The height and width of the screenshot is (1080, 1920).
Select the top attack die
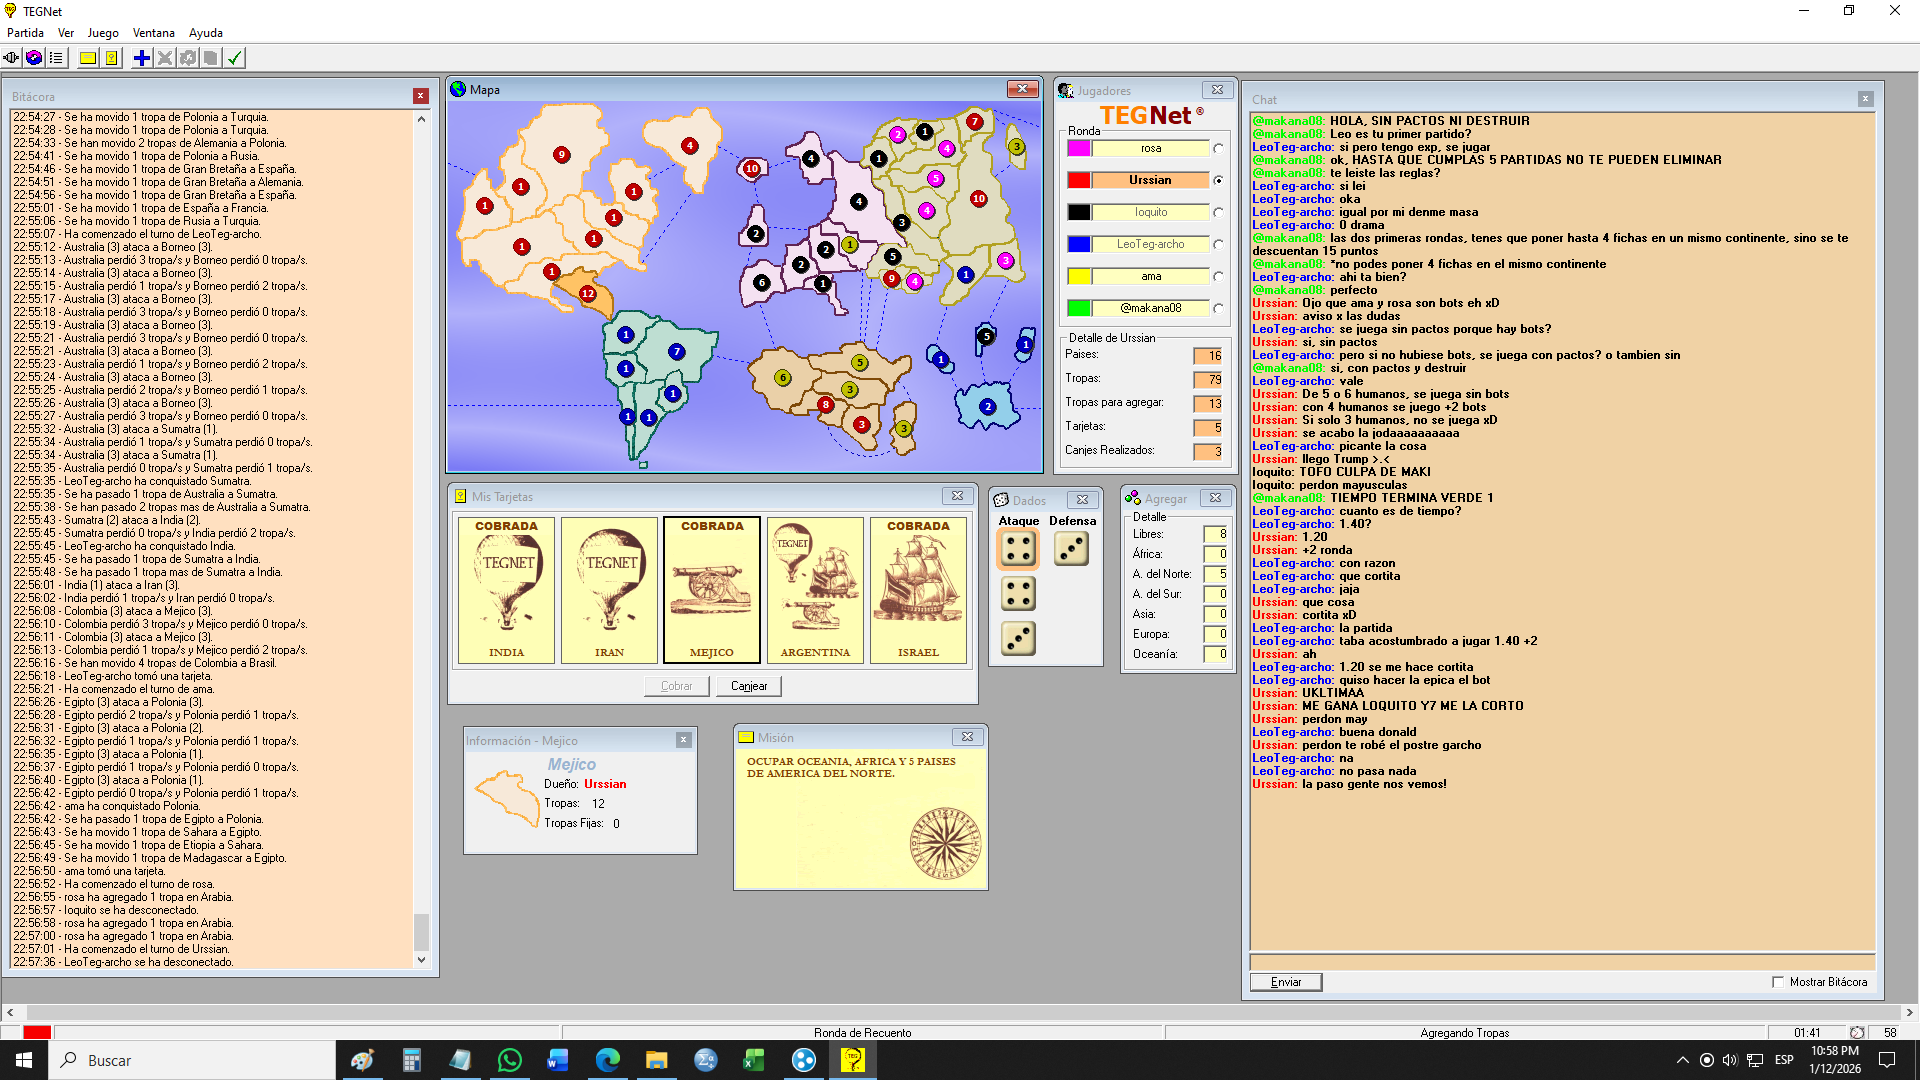(1018, 549)
